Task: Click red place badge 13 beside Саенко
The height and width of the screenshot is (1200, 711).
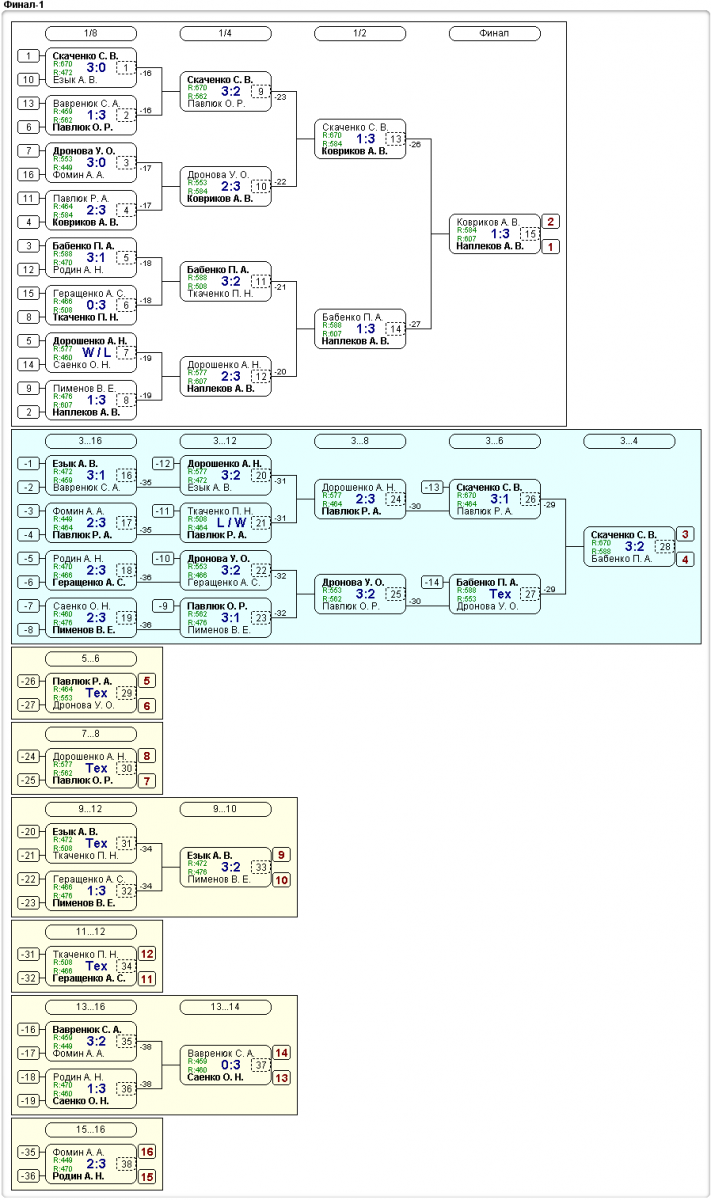Action: tap(282, 1077)
